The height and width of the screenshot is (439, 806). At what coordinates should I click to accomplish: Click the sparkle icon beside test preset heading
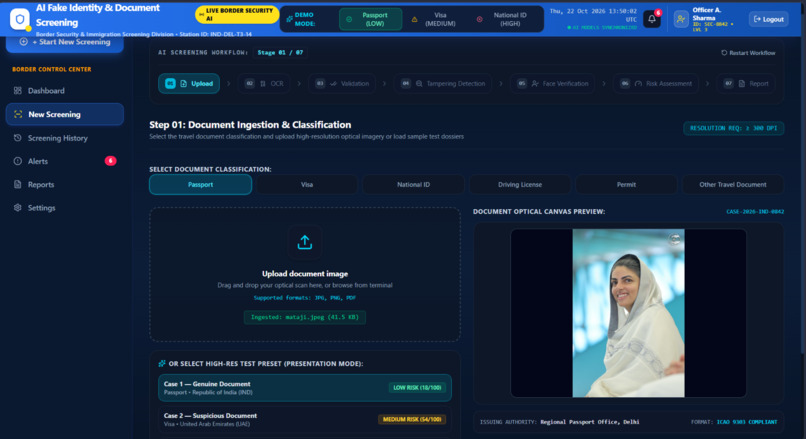[162, 363]
